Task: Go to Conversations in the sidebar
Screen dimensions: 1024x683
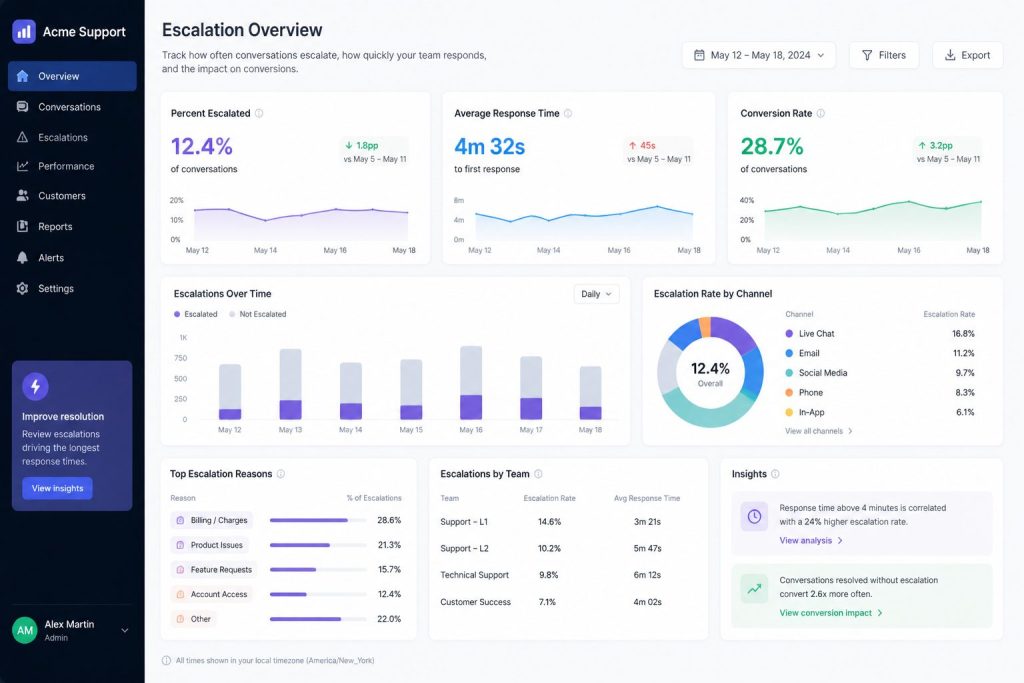Action: point(72,107)
